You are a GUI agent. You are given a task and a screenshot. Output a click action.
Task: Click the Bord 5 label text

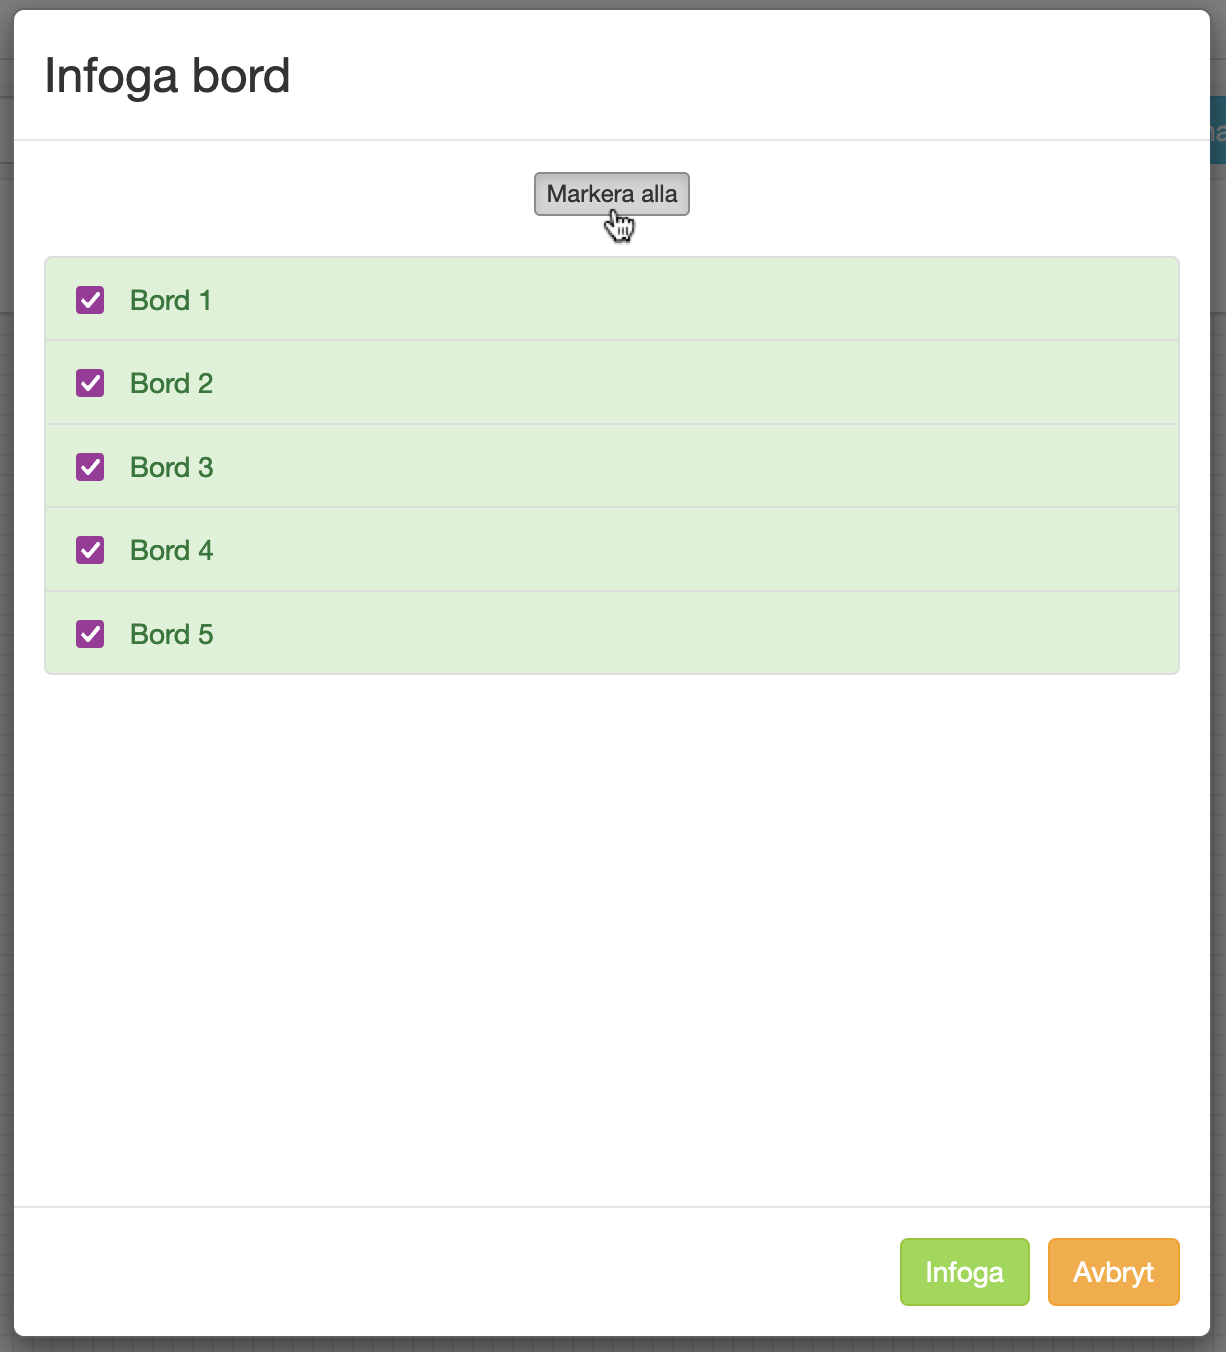point(171,634)
